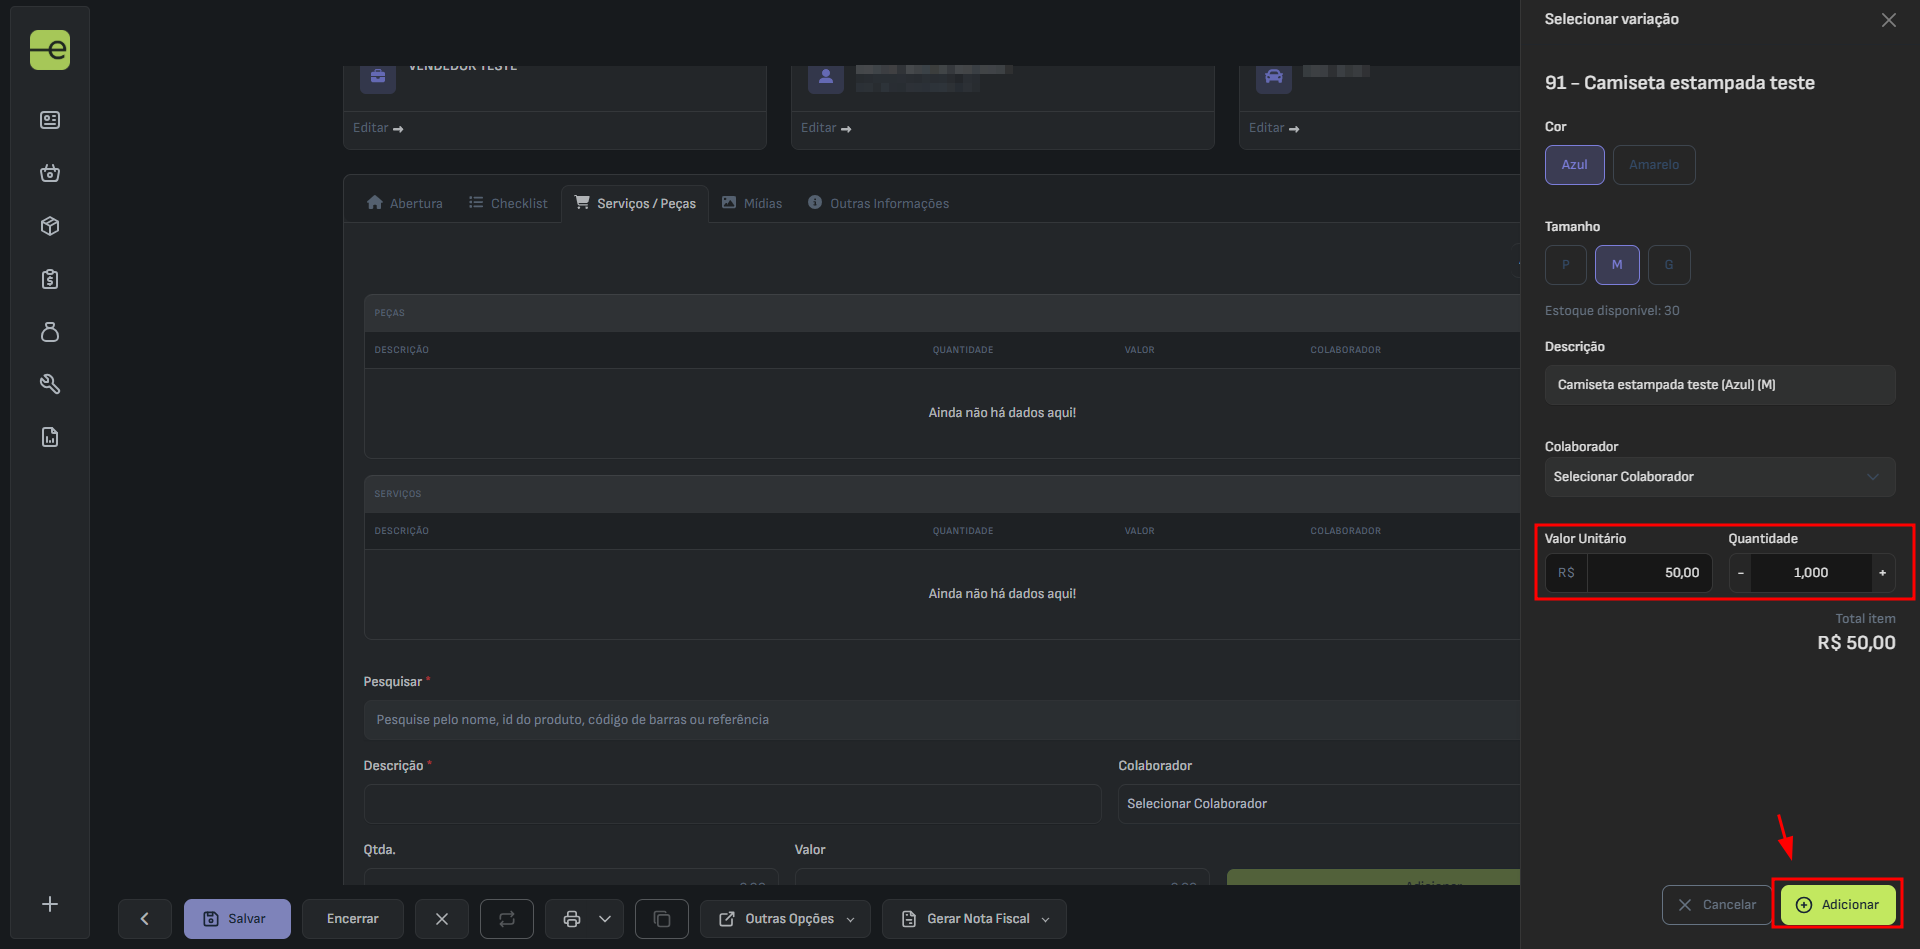The width and height of the screenshot is (1920, 949).
Task: Select size P variation
Action: point(1565,265)
